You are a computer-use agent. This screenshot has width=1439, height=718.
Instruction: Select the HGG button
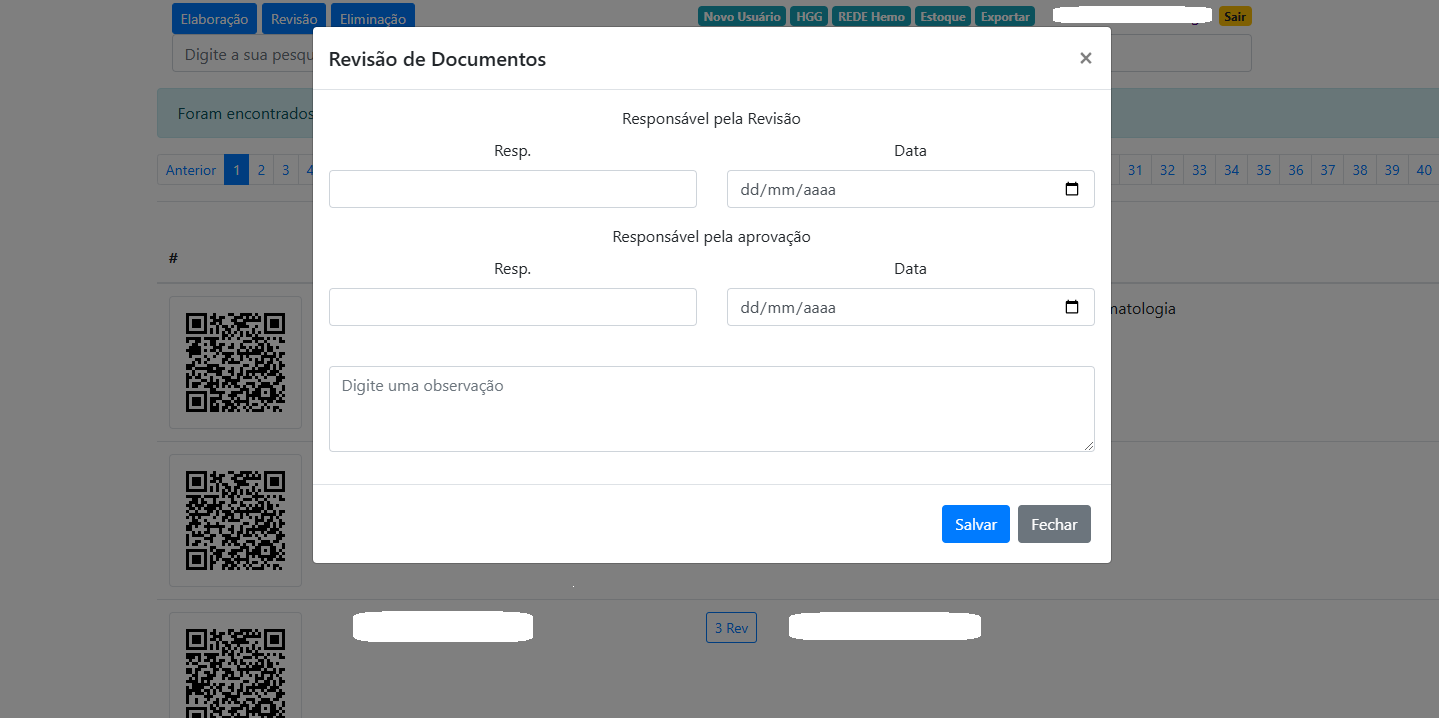810,17
